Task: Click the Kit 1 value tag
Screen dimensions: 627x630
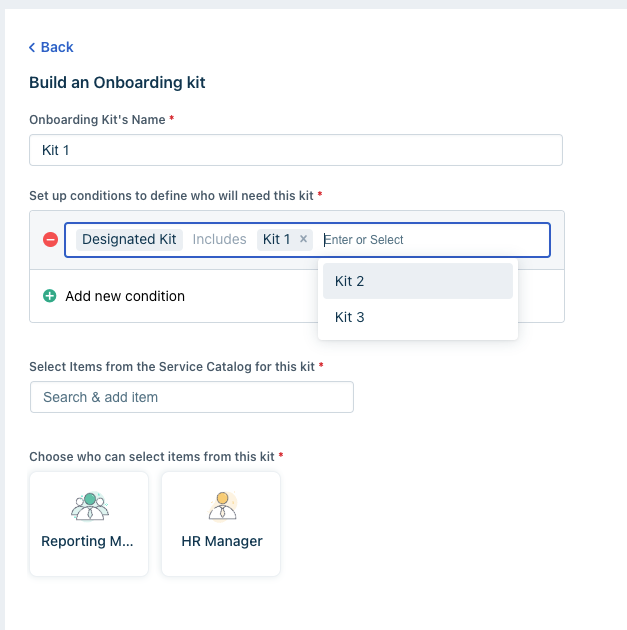Action: pos(277,239)
